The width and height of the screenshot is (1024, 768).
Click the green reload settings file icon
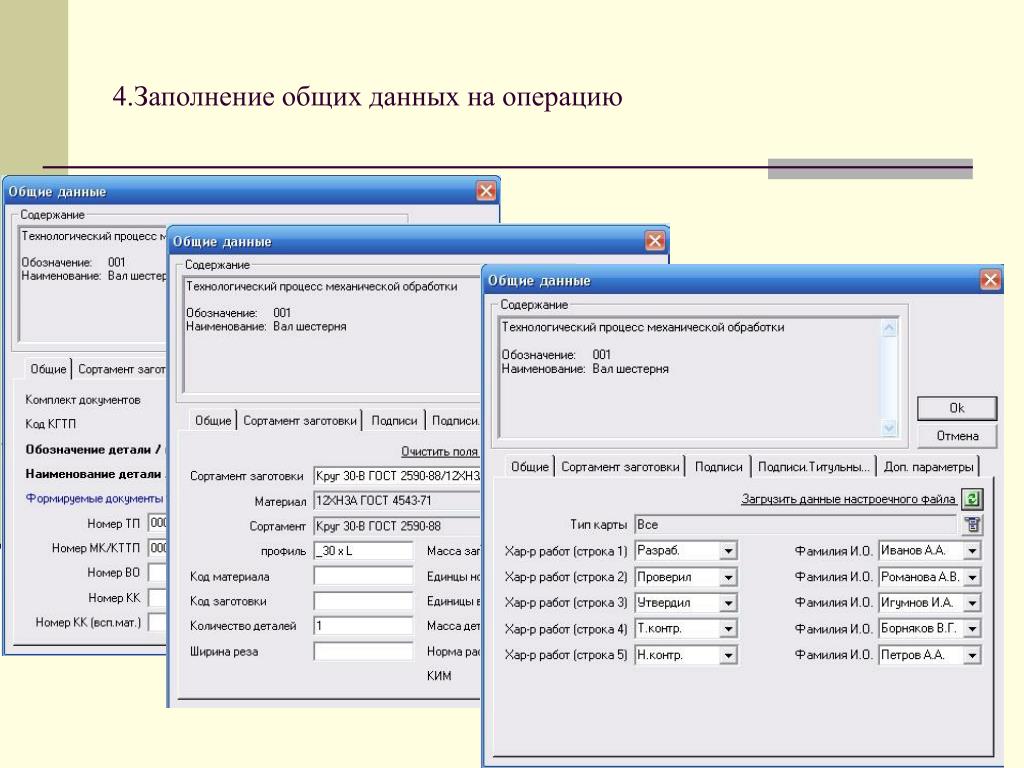[x=972, y=500]
